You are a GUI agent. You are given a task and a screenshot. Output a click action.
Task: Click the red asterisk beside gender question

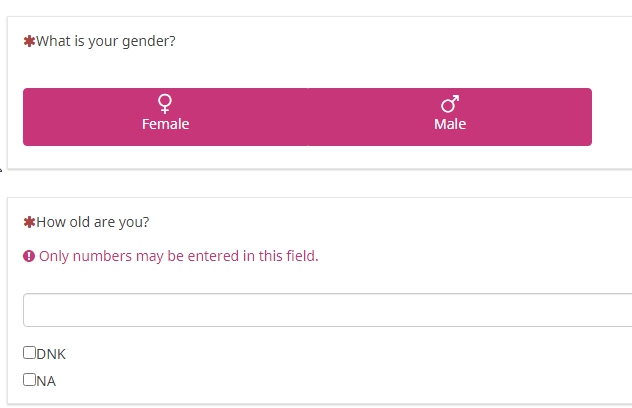[29, 42]
